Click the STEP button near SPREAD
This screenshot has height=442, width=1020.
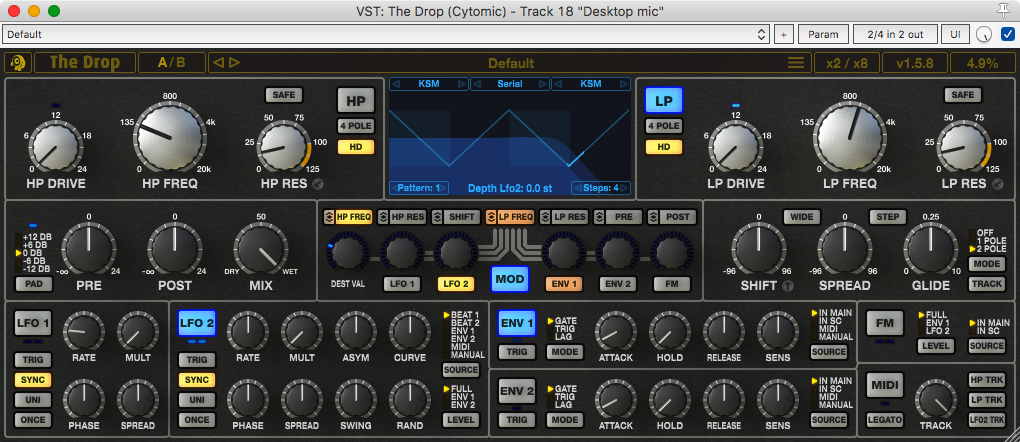(x=888, y=217)
